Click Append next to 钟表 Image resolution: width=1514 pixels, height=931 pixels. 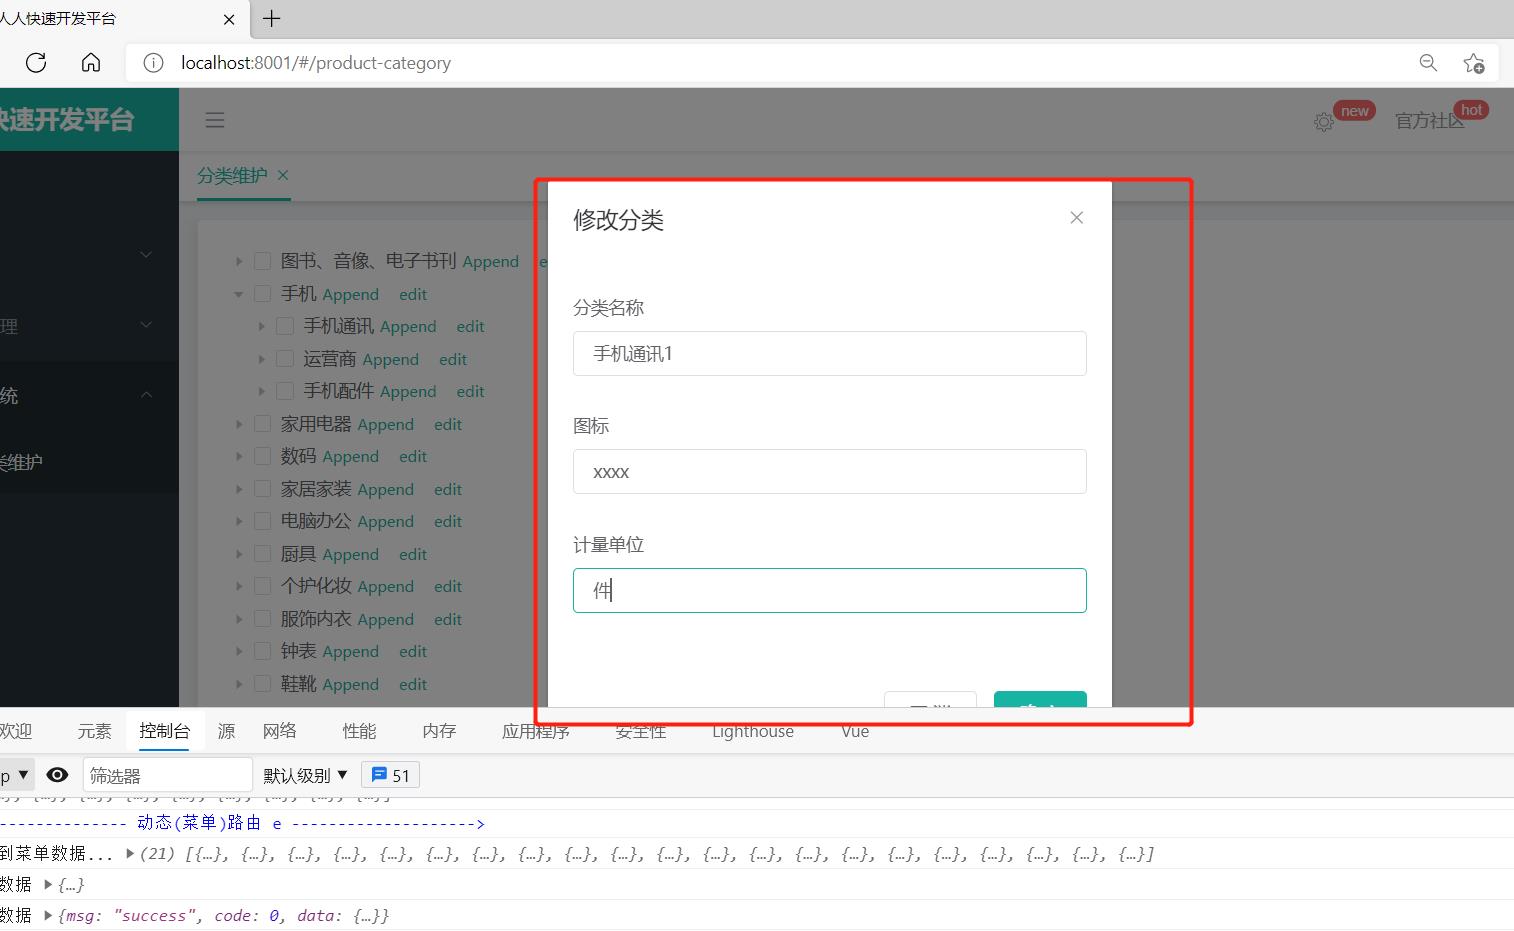(x=350, y=651)
